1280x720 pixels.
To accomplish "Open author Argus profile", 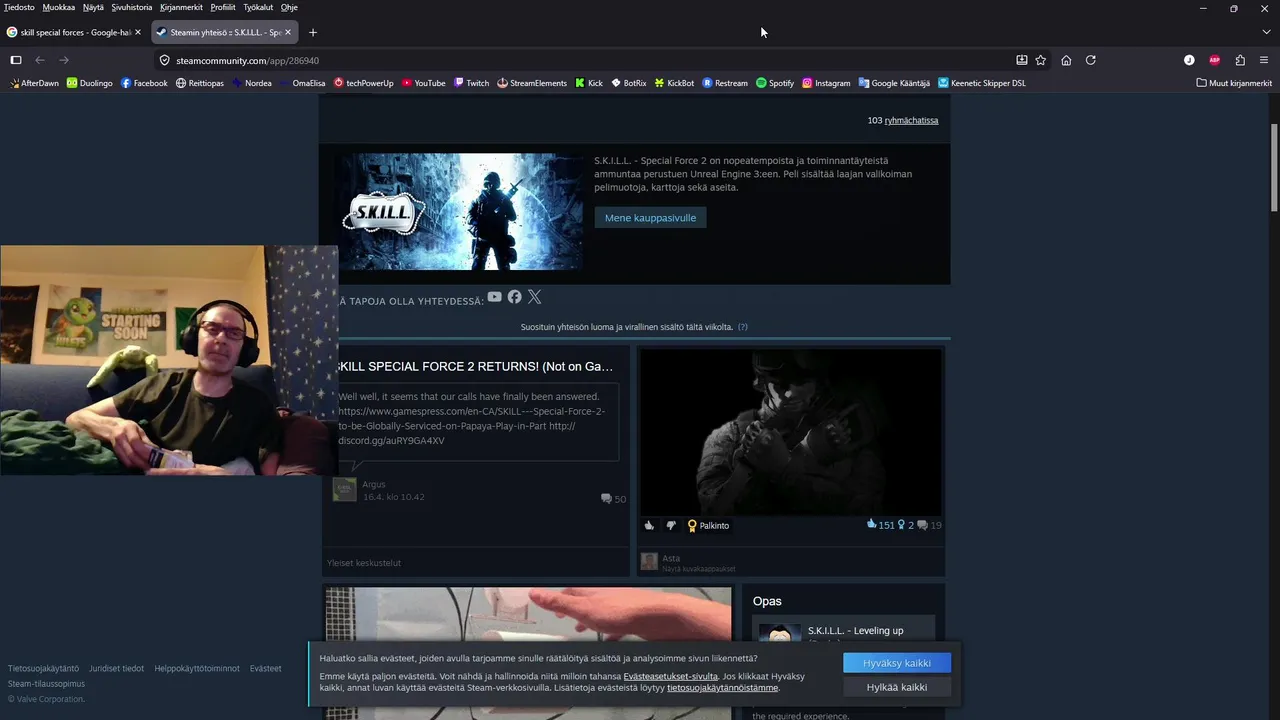I will [374, 484].
